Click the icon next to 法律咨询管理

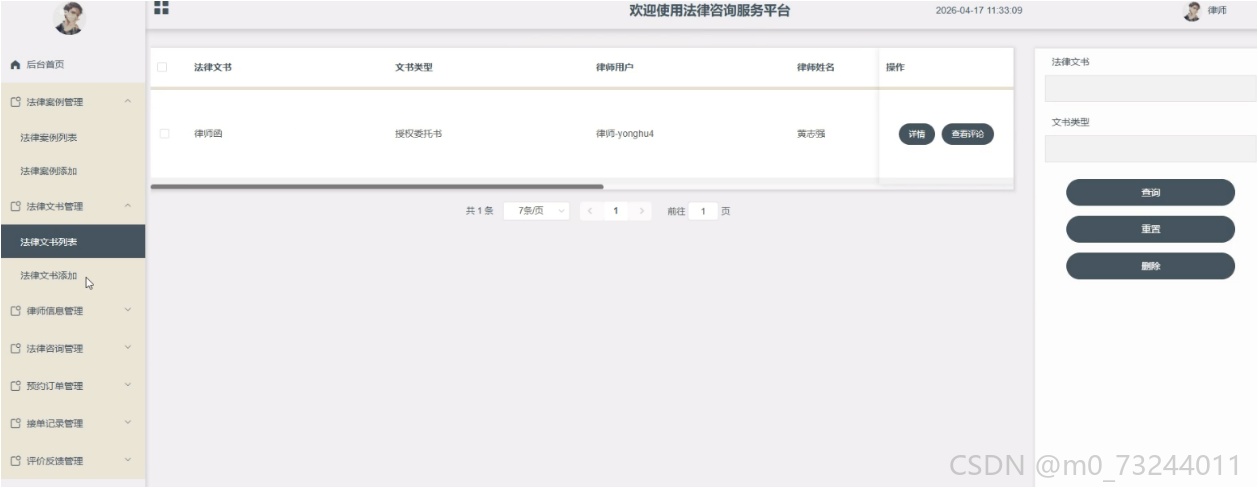pyautogui.click(x=15, y=349)
